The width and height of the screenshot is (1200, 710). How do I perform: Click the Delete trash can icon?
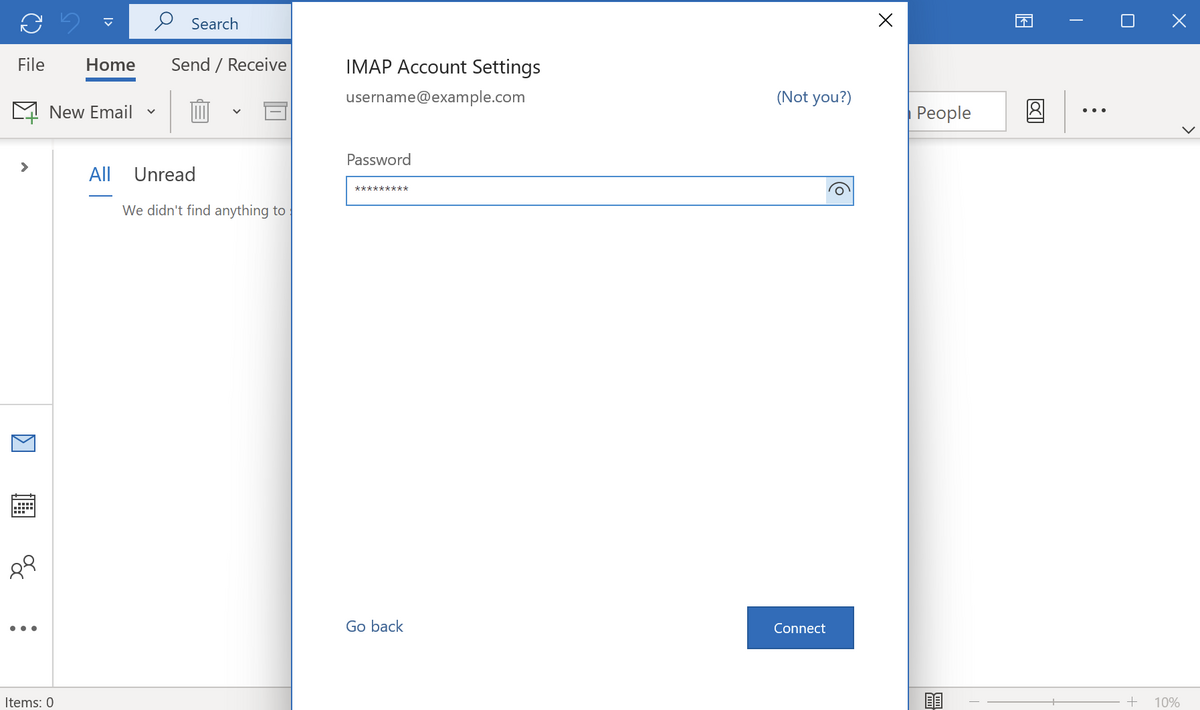coord(200,112)
